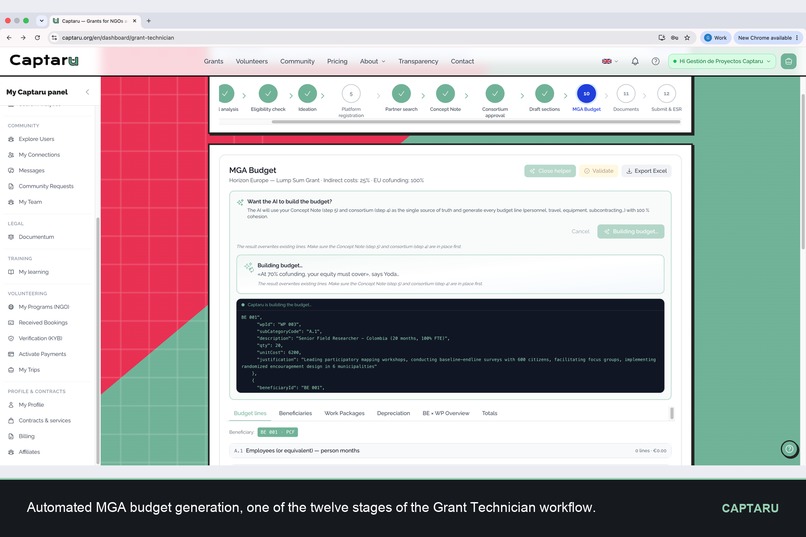Open the notifications bell
The height and width of the screenshot is (537, 806).
pos(635,61)
